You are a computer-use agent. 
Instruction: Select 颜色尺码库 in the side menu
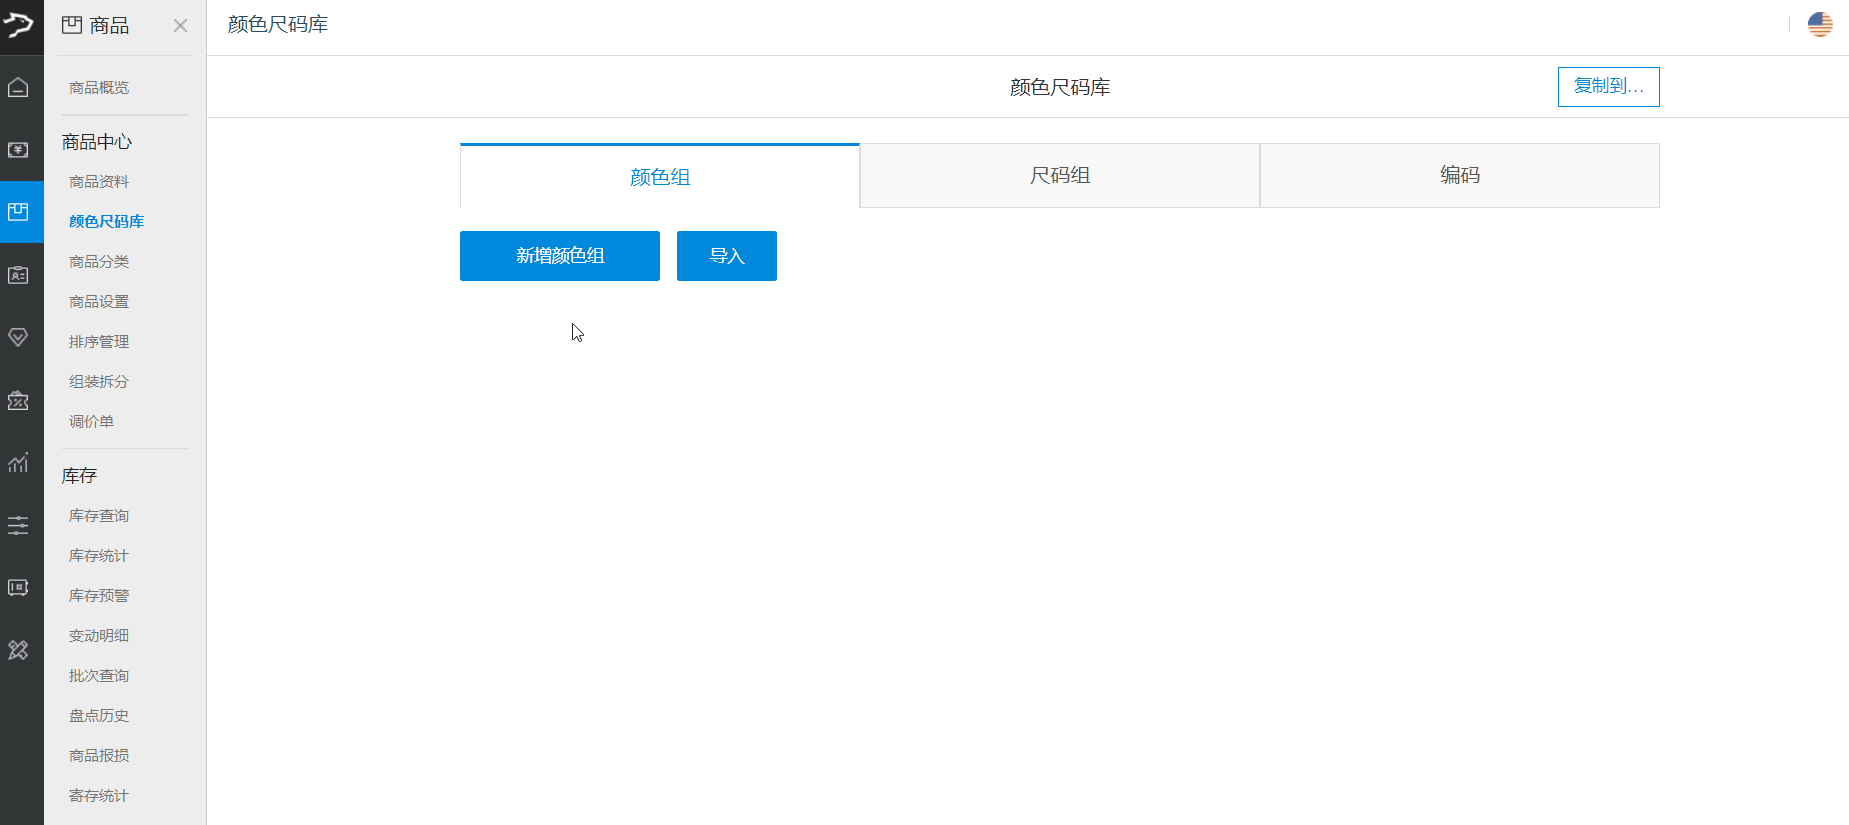click(106, 222)
